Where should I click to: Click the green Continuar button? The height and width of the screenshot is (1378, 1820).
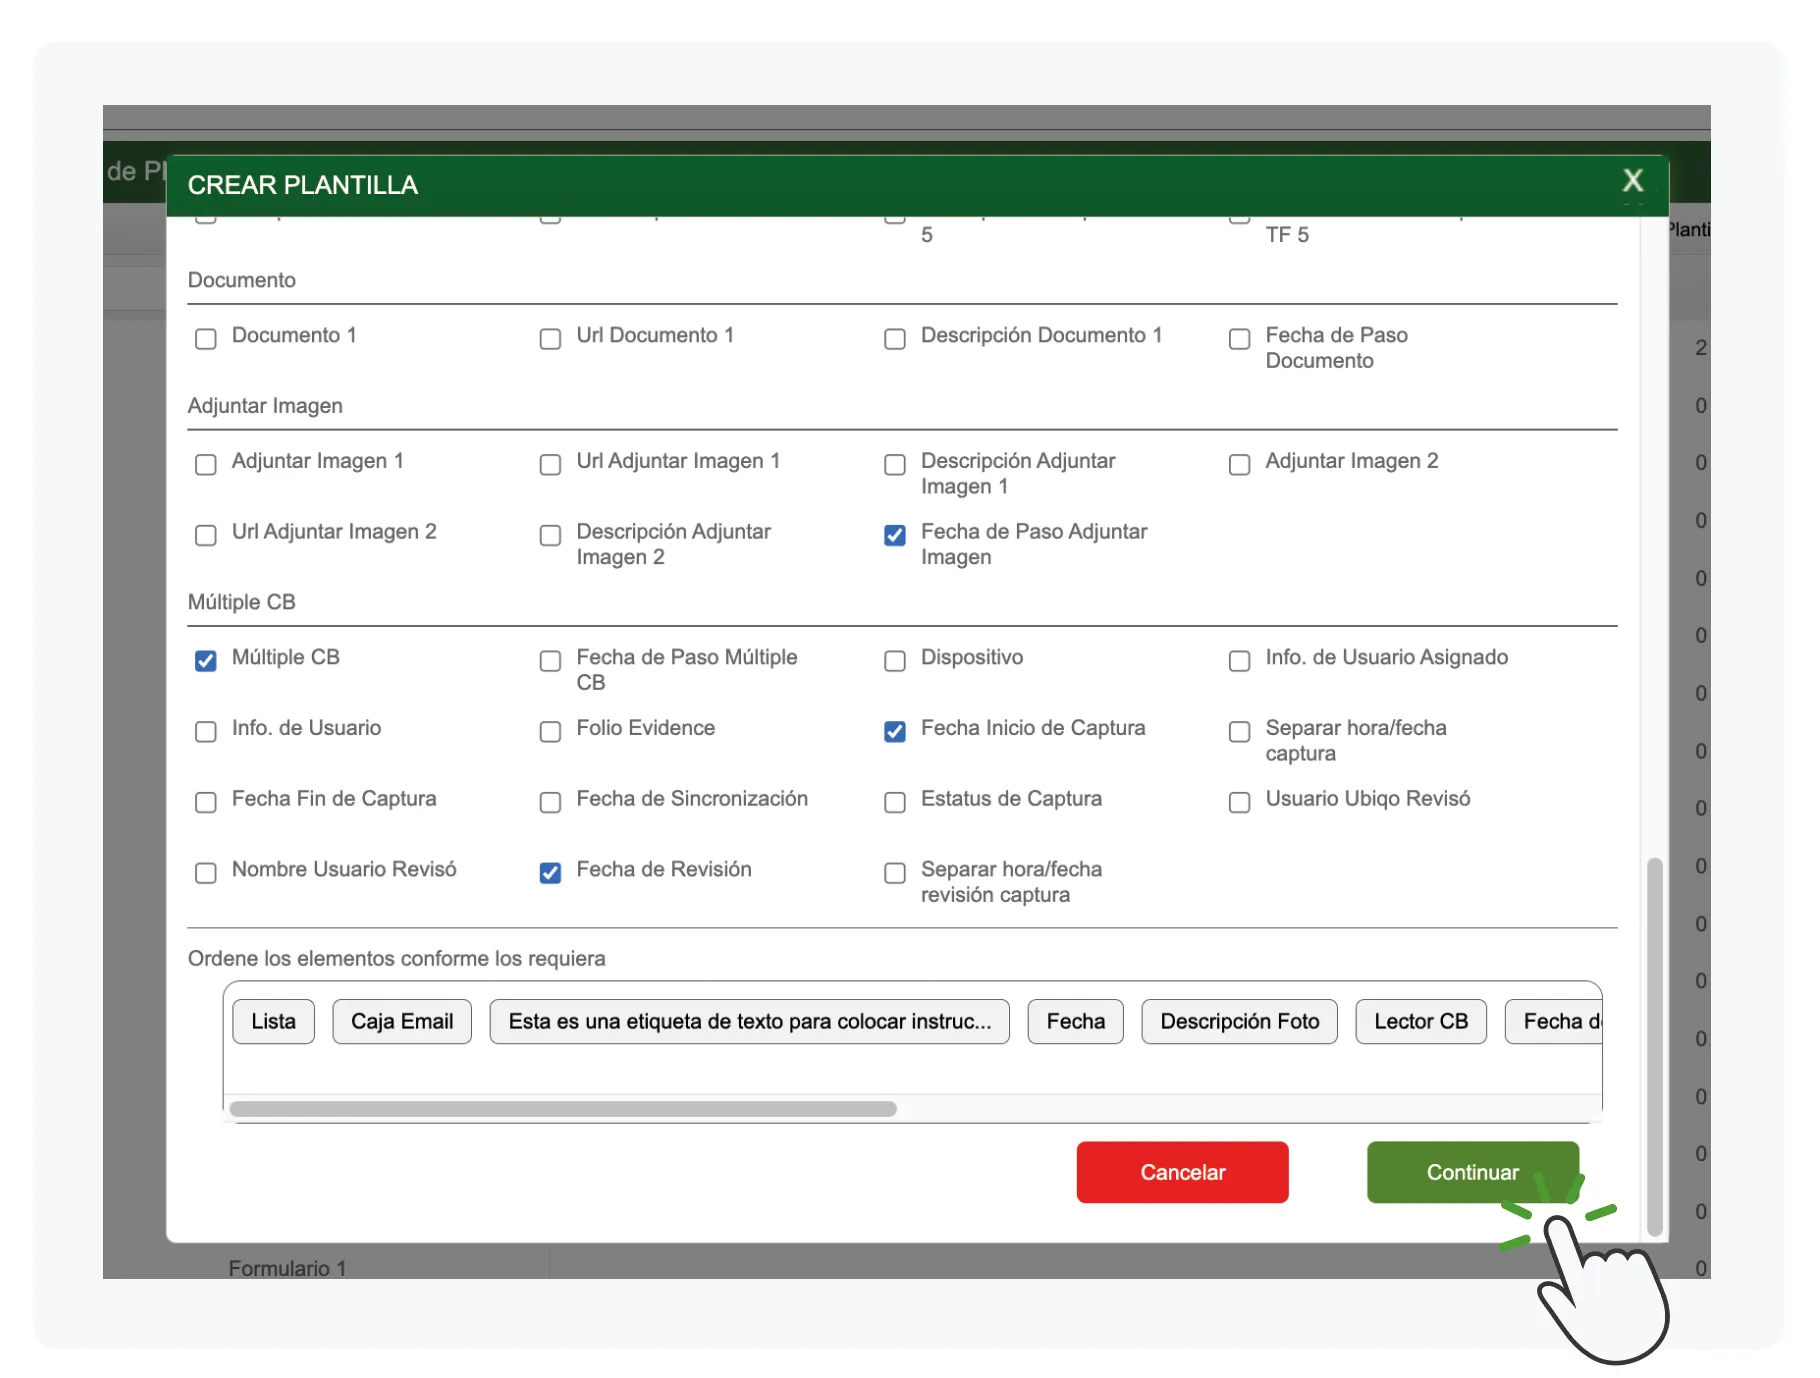1472,1172
